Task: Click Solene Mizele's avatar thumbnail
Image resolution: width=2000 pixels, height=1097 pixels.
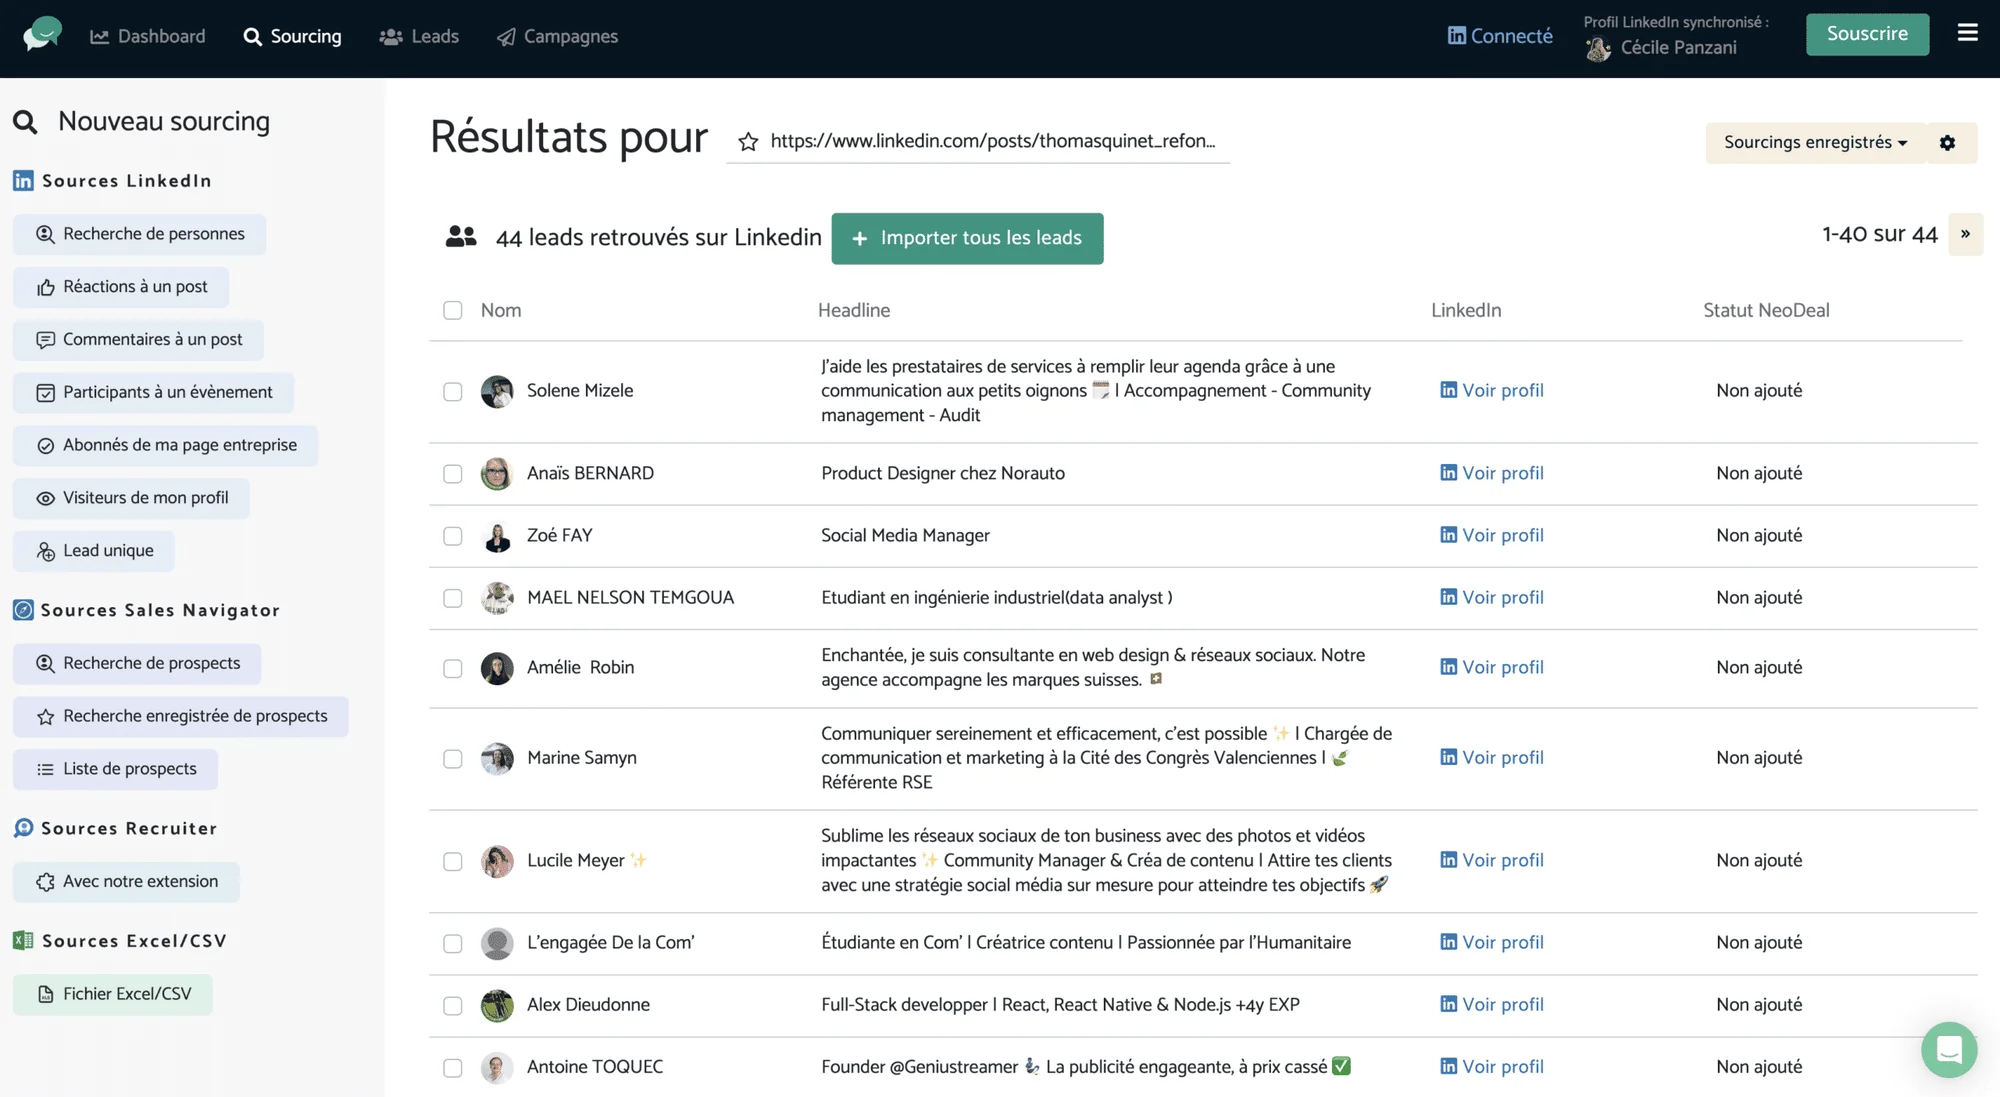Action: click(x=497, y=391)
